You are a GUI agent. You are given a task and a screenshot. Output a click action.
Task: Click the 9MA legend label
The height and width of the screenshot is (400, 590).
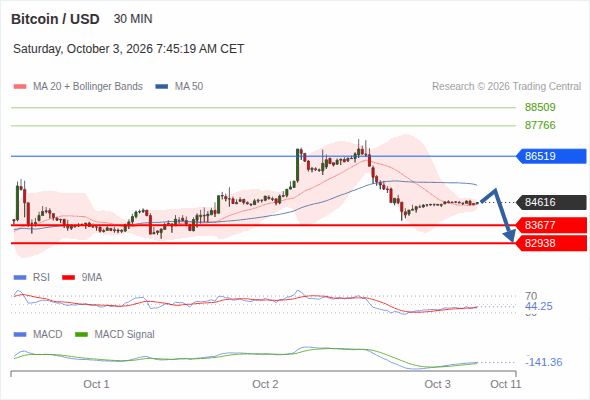coord(92,278)
